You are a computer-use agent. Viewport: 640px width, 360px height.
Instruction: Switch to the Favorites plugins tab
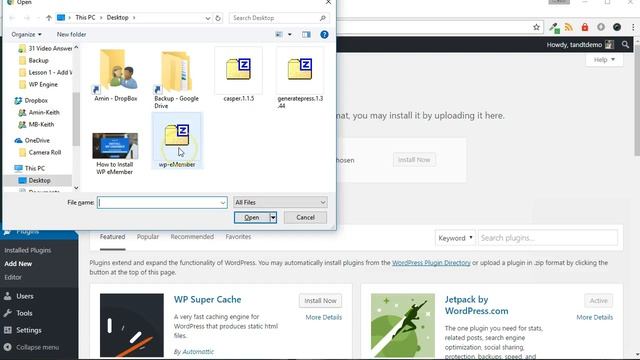coord(238,237)
